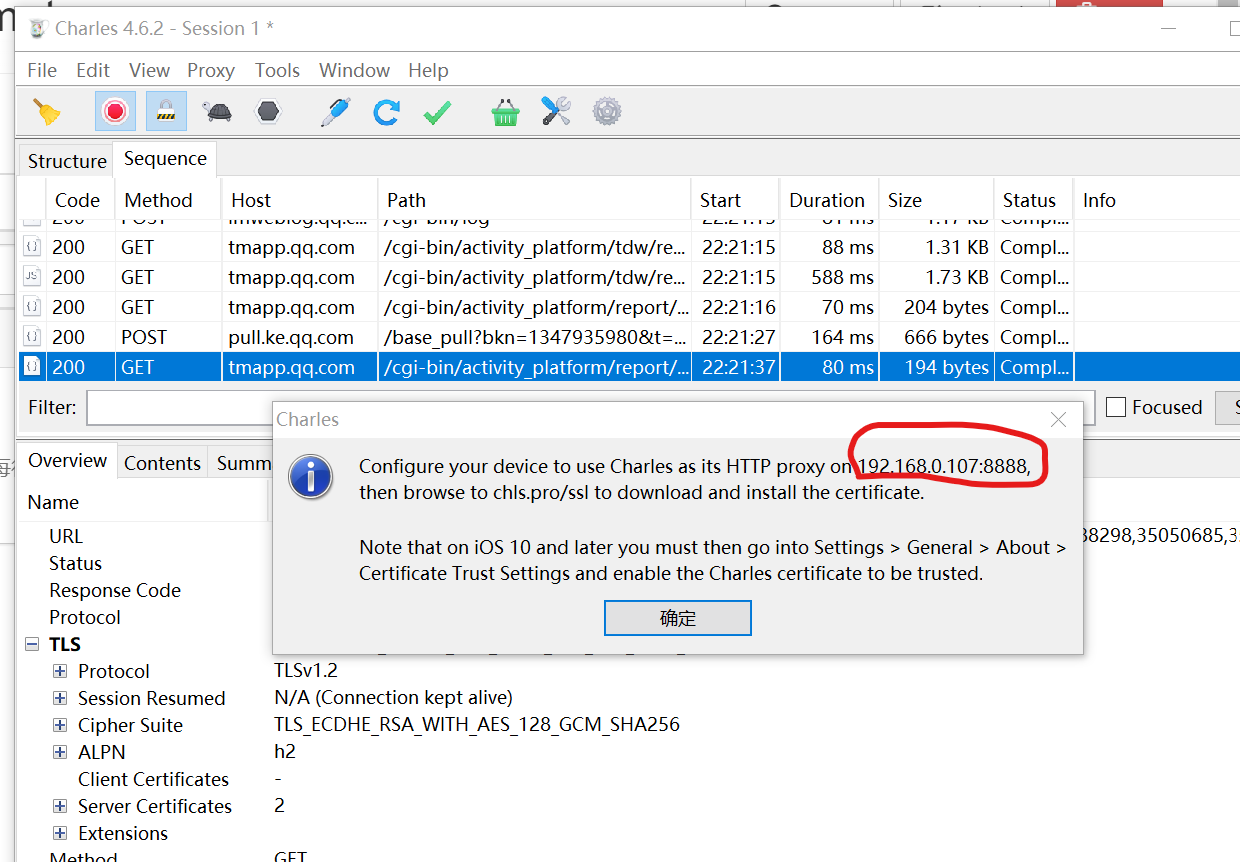The width and height of the screenshot is (1240, 862).
Task: Switch to the Sequence tab
Action: (x=165, y=159)
